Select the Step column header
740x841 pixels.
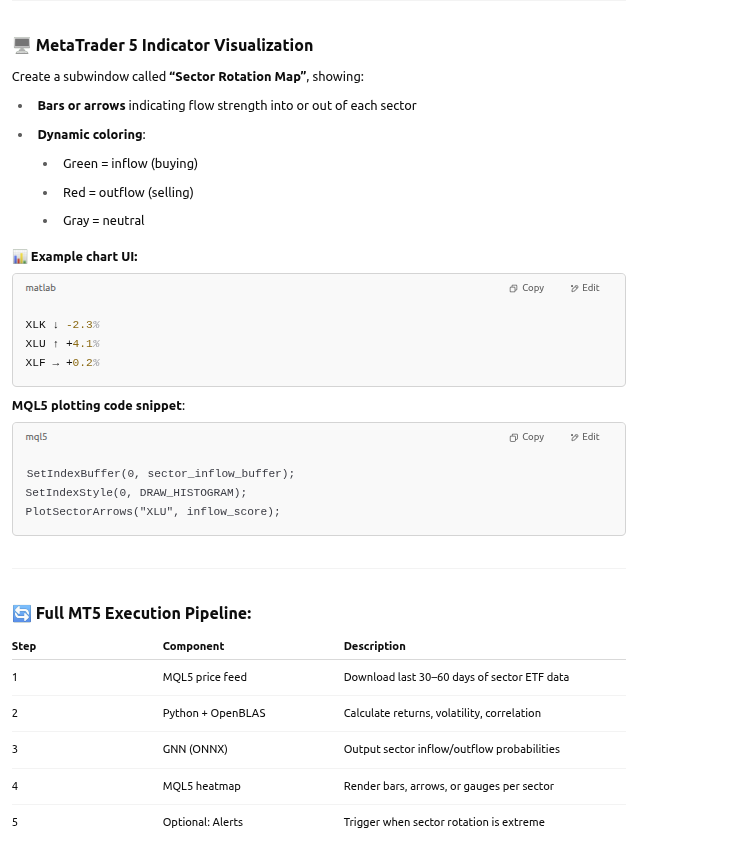[x=24, y=646]
